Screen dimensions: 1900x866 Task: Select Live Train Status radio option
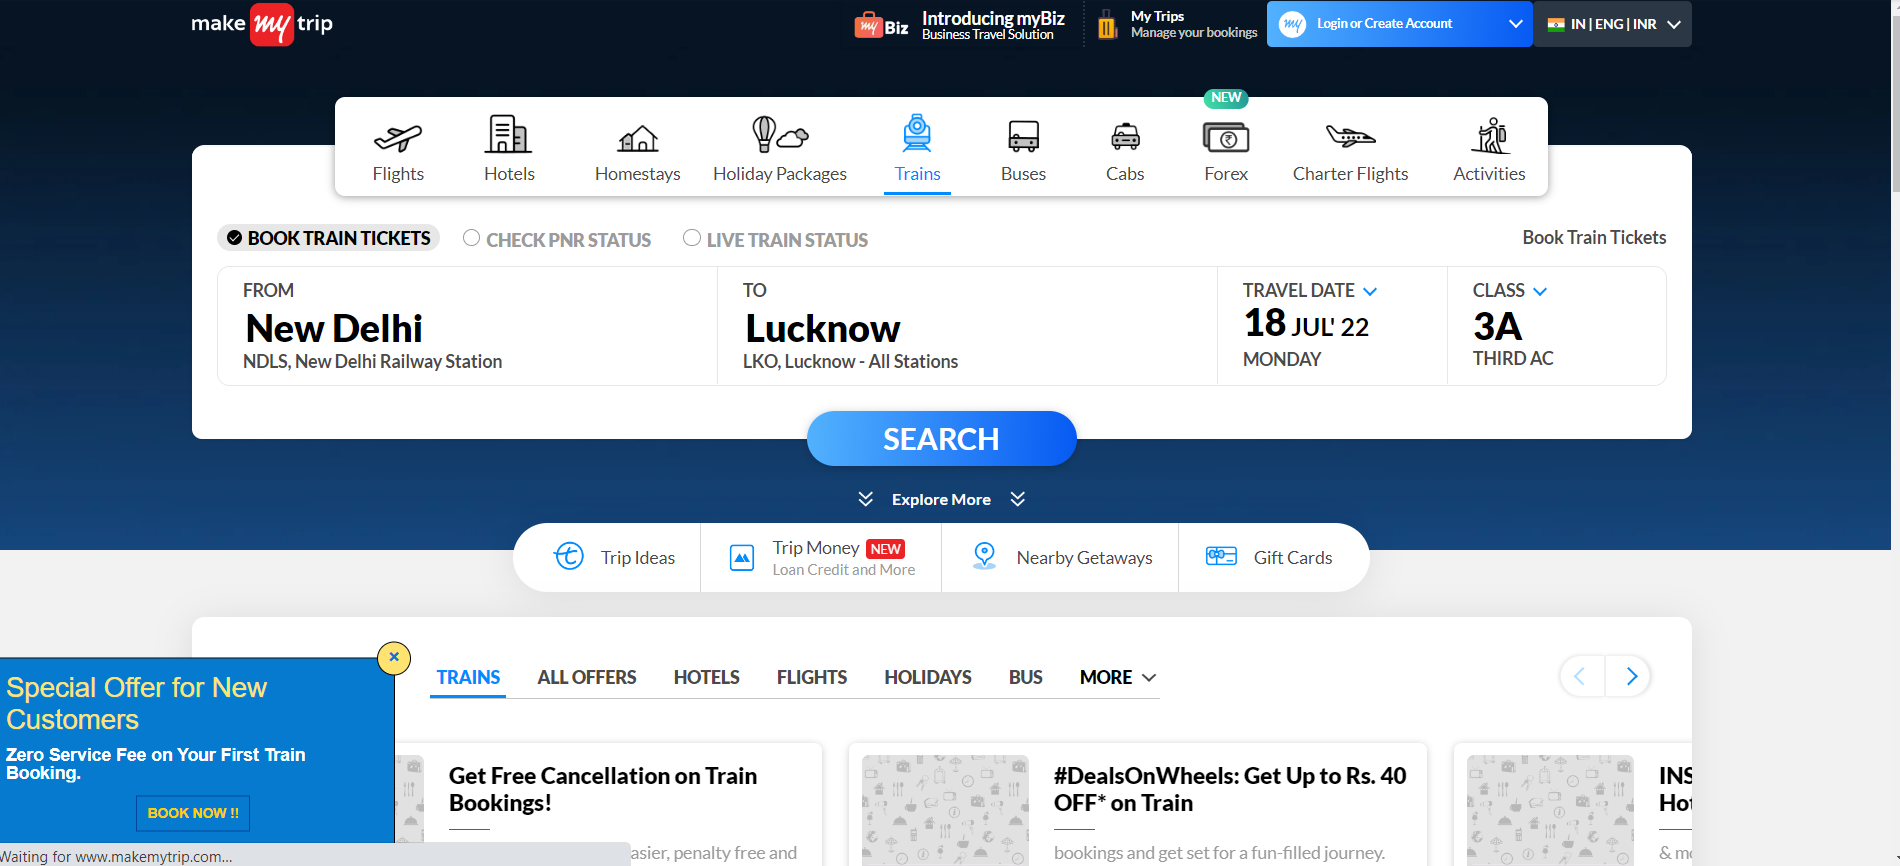775,239
